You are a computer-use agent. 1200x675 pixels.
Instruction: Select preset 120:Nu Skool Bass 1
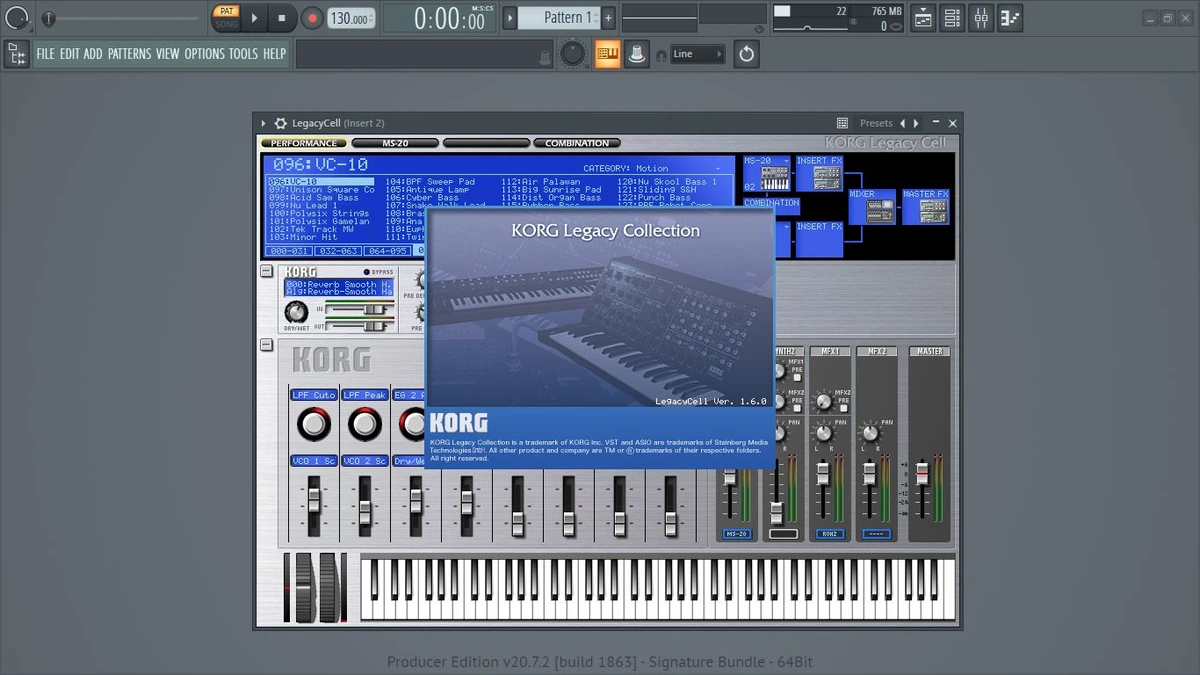click(667, 182)
